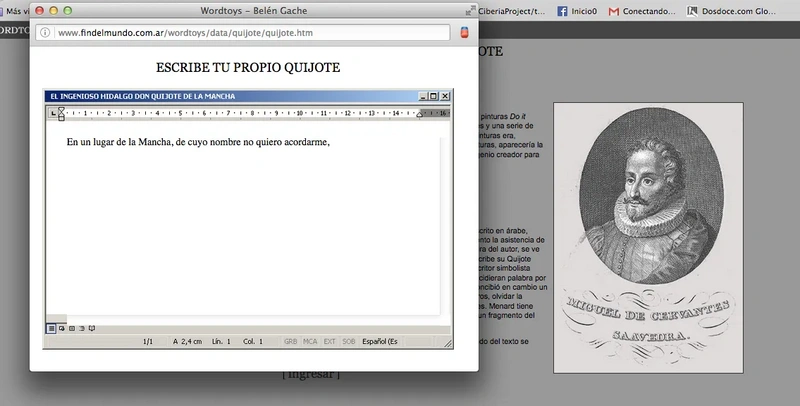Click the ruler mark 8 in Word window
This screenshot has height=406, width=800.
(x=252, y=113)
